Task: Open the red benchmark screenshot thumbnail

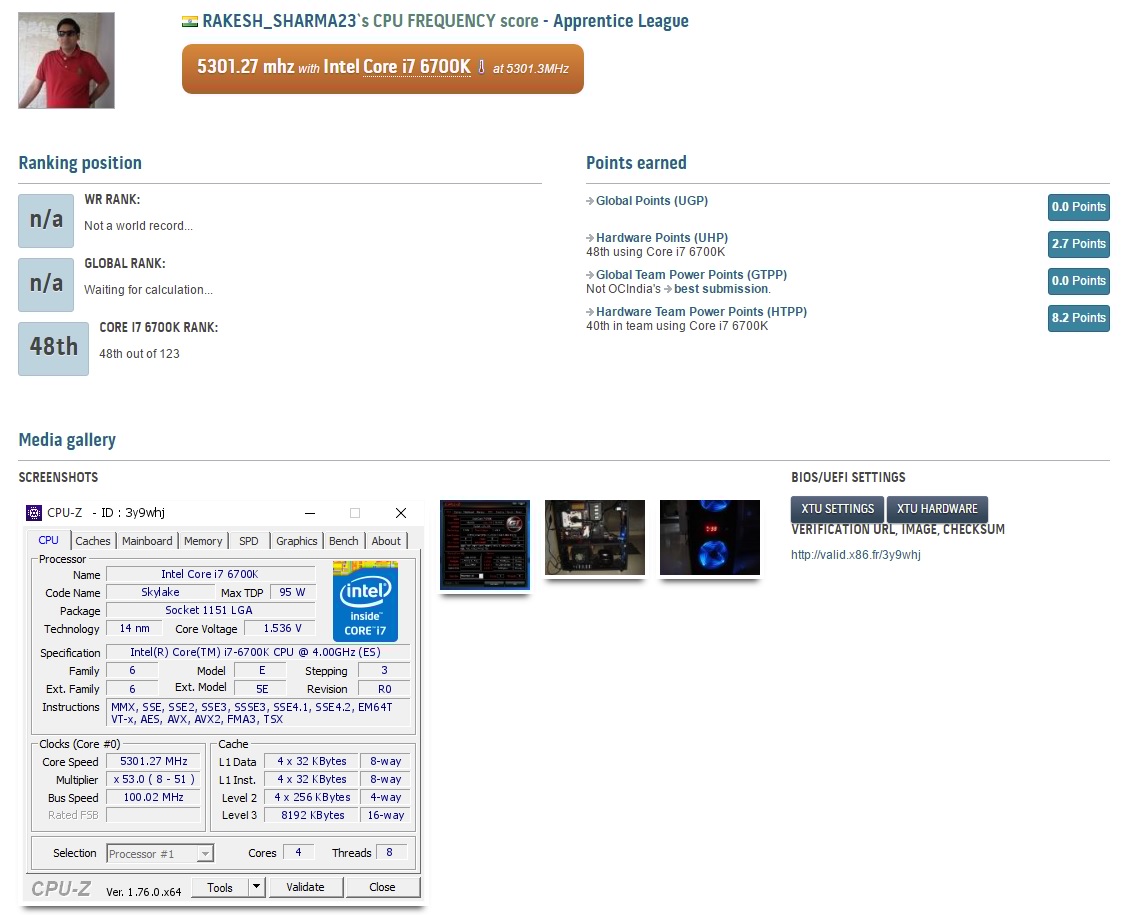Action: pyautogui.click(x=485, y=544)
